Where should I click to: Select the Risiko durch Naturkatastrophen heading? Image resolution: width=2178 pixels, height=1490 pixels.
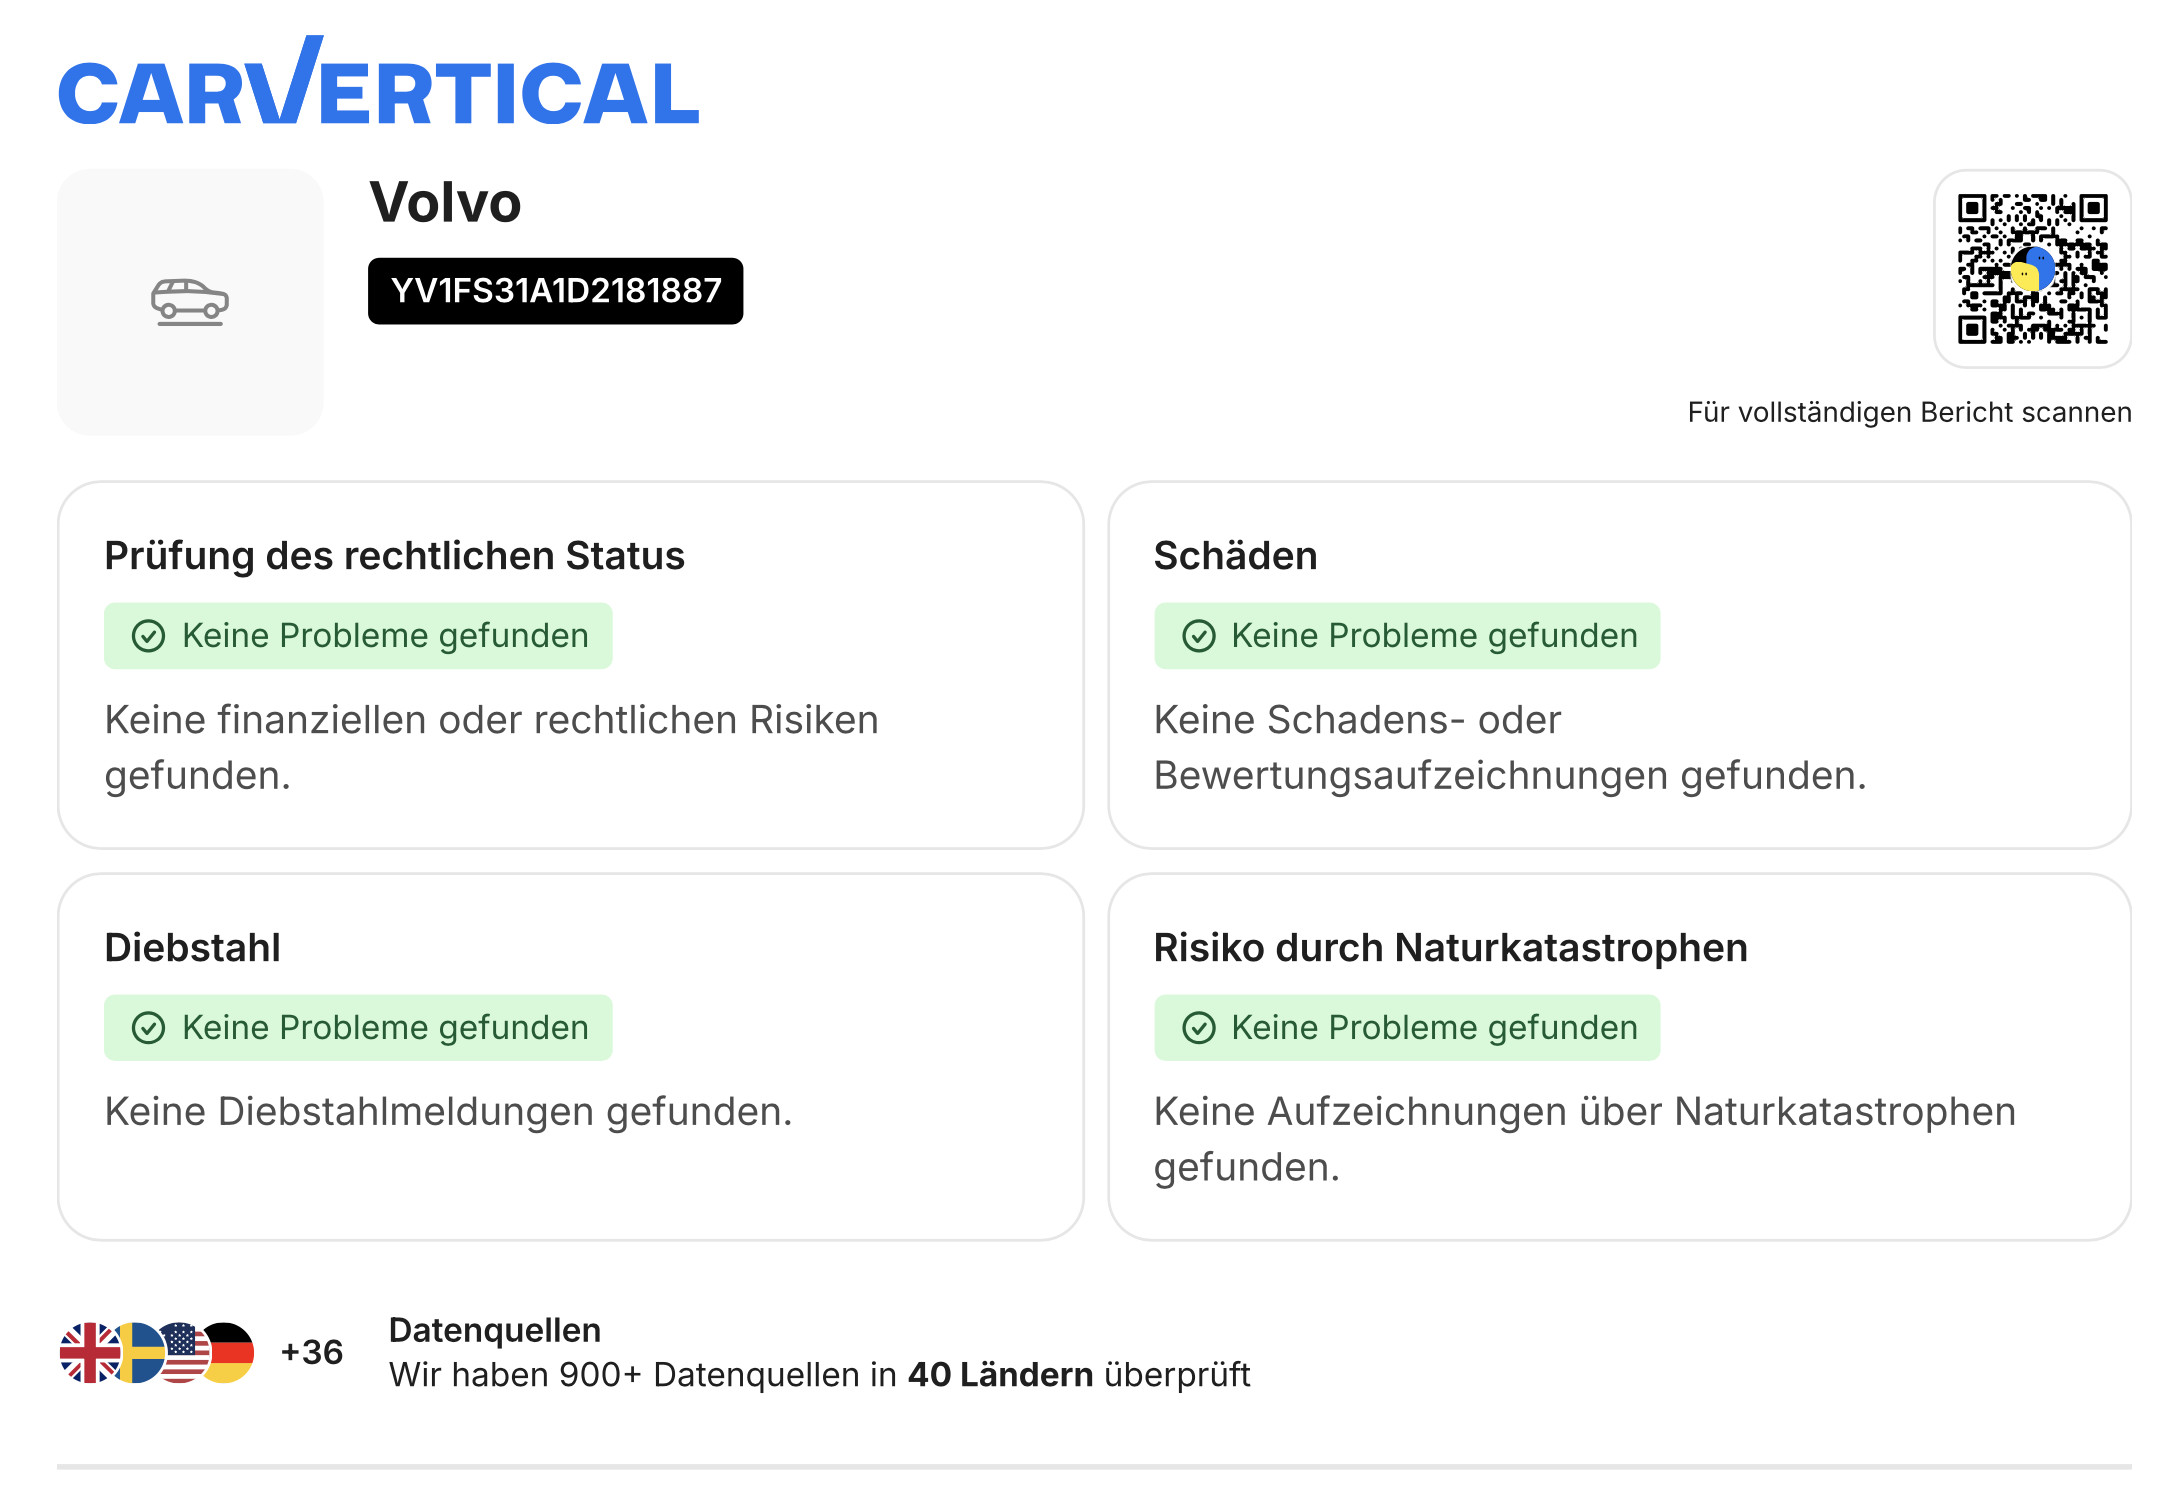coord(1450,948)
